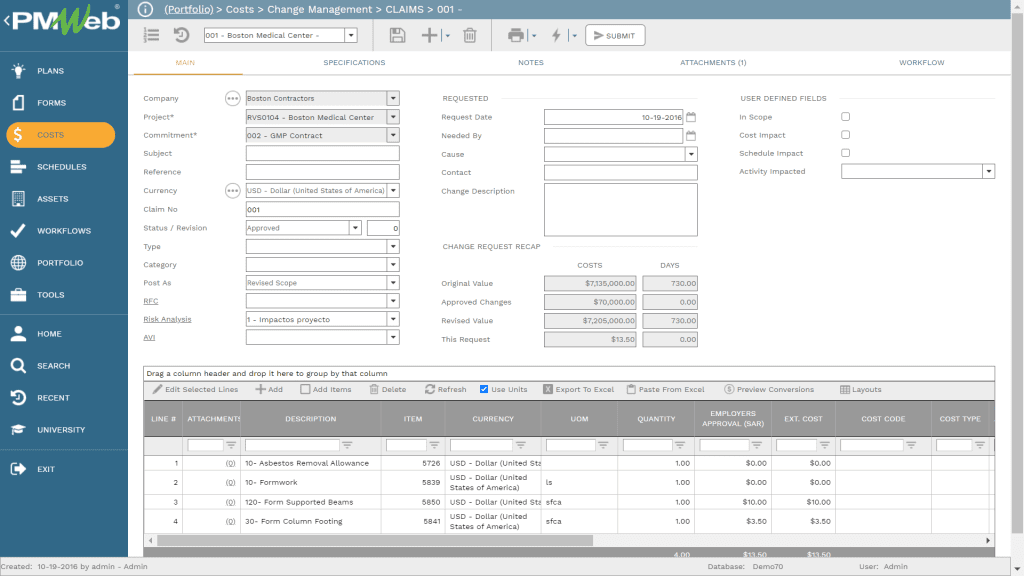Image resolution: width=1024 pixels, height=576 pixels.
Task: Switch to Notes tab
Action: click(530, 63)
